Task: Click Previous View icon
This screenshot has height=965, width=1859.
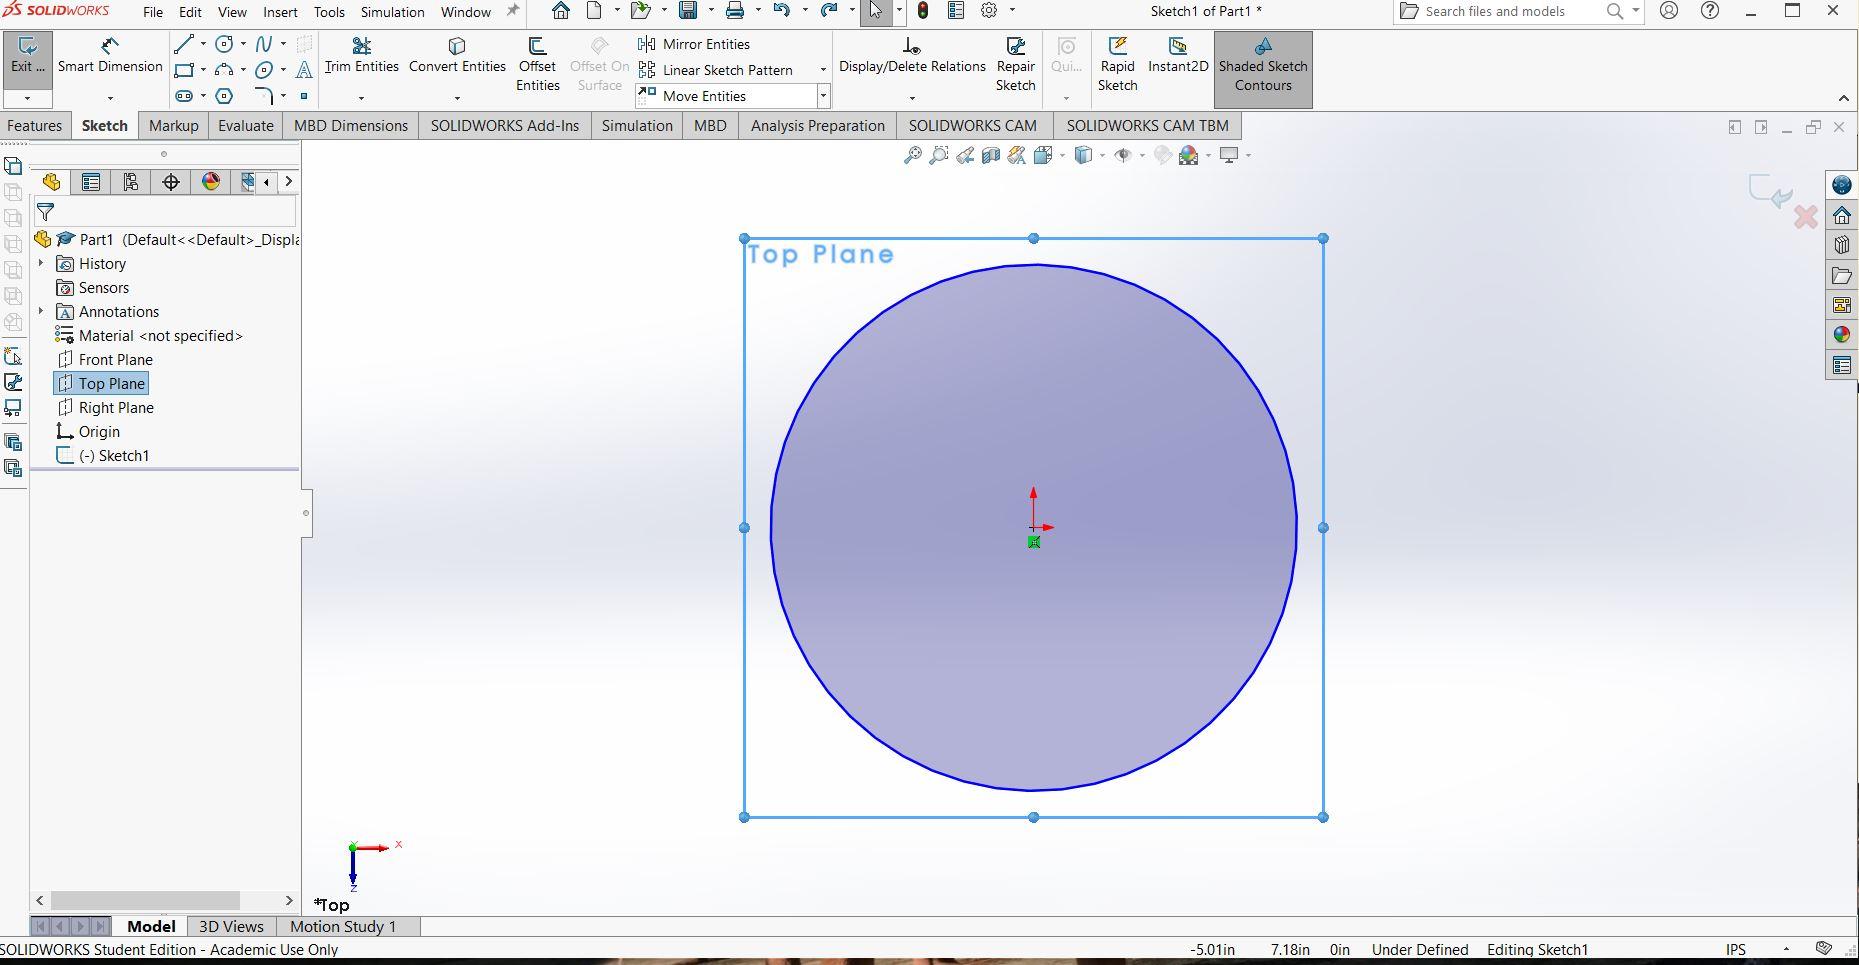Action: click(x=965, y=155)
